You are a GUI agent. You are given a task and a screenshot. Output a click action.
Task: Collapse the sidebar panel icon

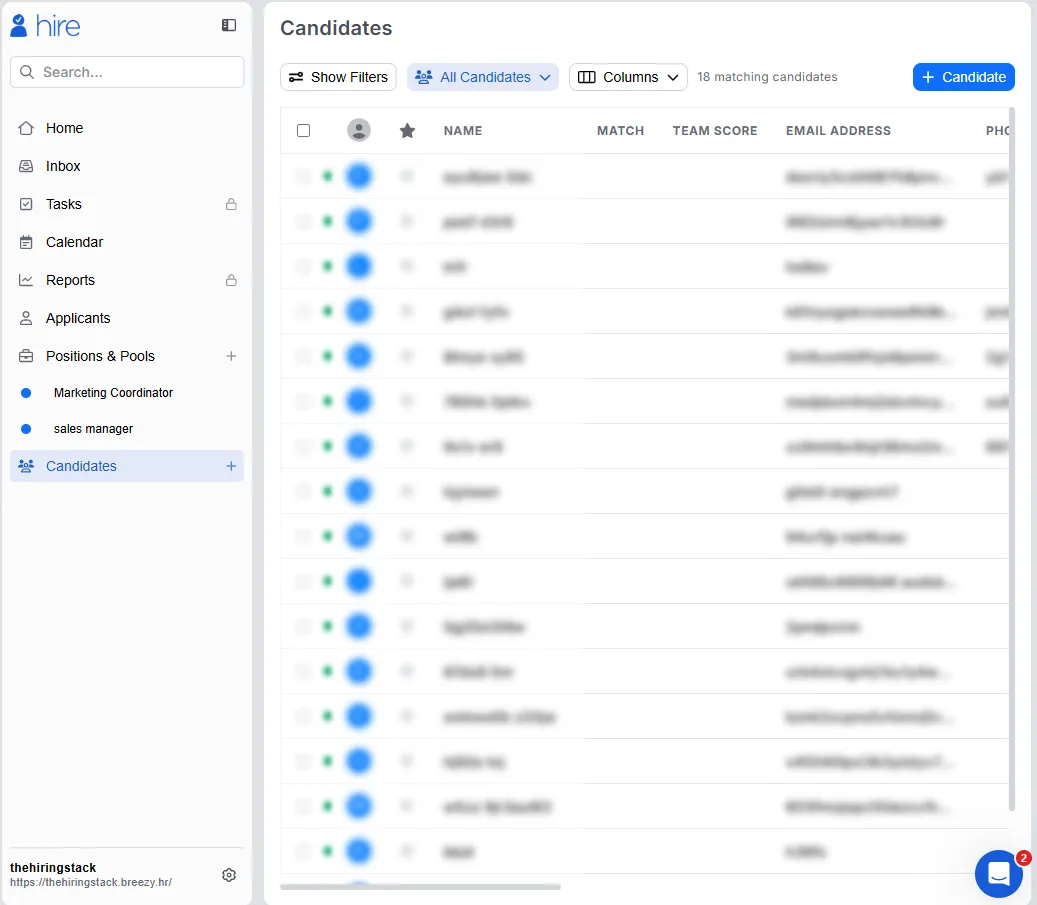point(229,25)
